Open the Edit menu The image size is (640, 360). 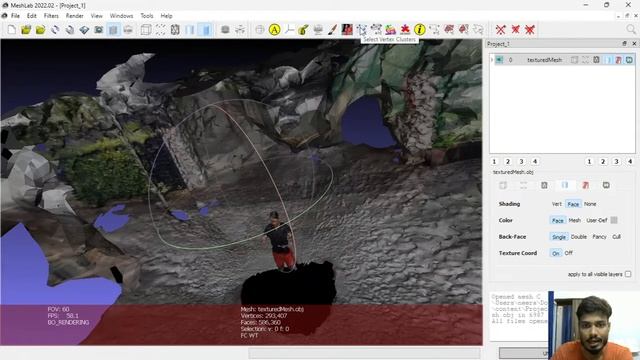pyautogui.click(x=32, y=16)
